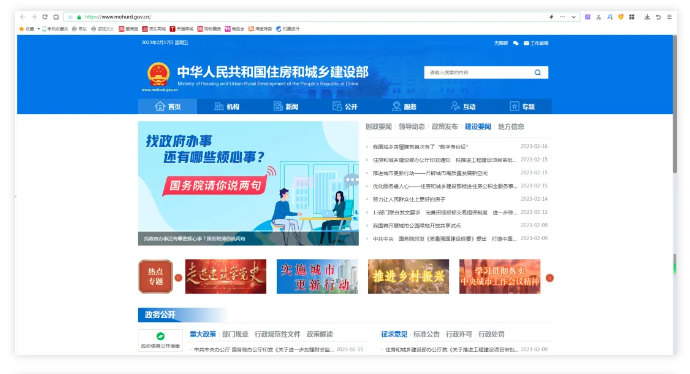Open the browser downloads icon
This screenshot has width=690, height=374.
click(647, 17)
